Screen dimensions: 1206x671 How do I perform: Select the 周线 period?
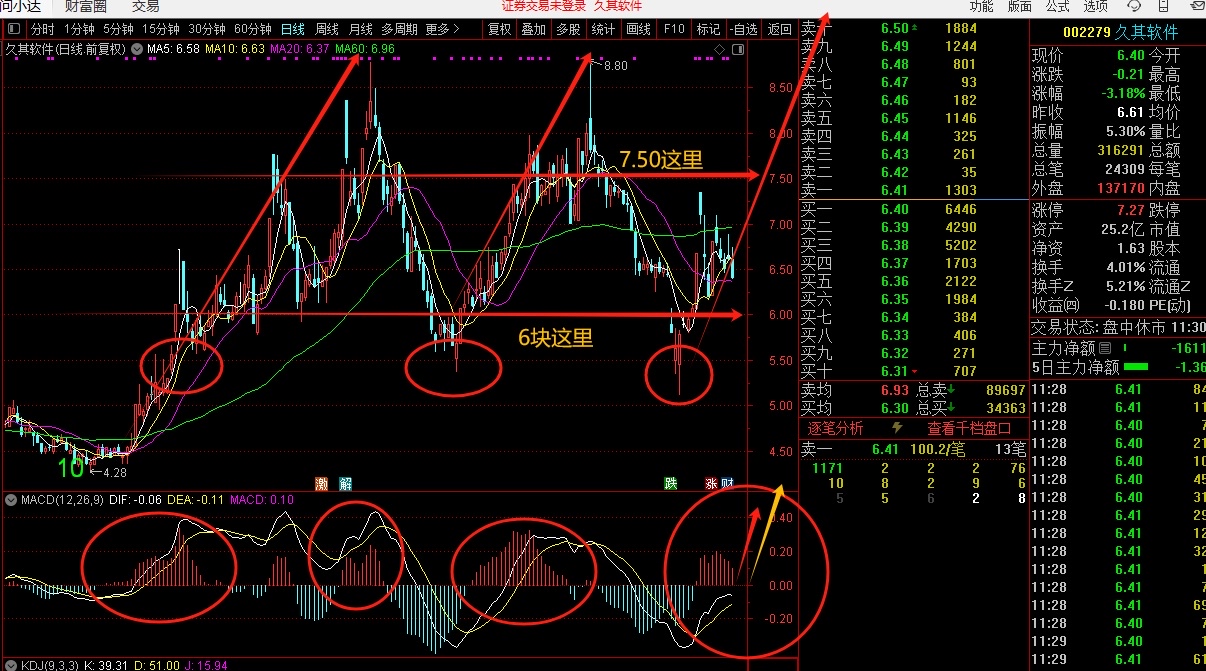pos(327,29)
